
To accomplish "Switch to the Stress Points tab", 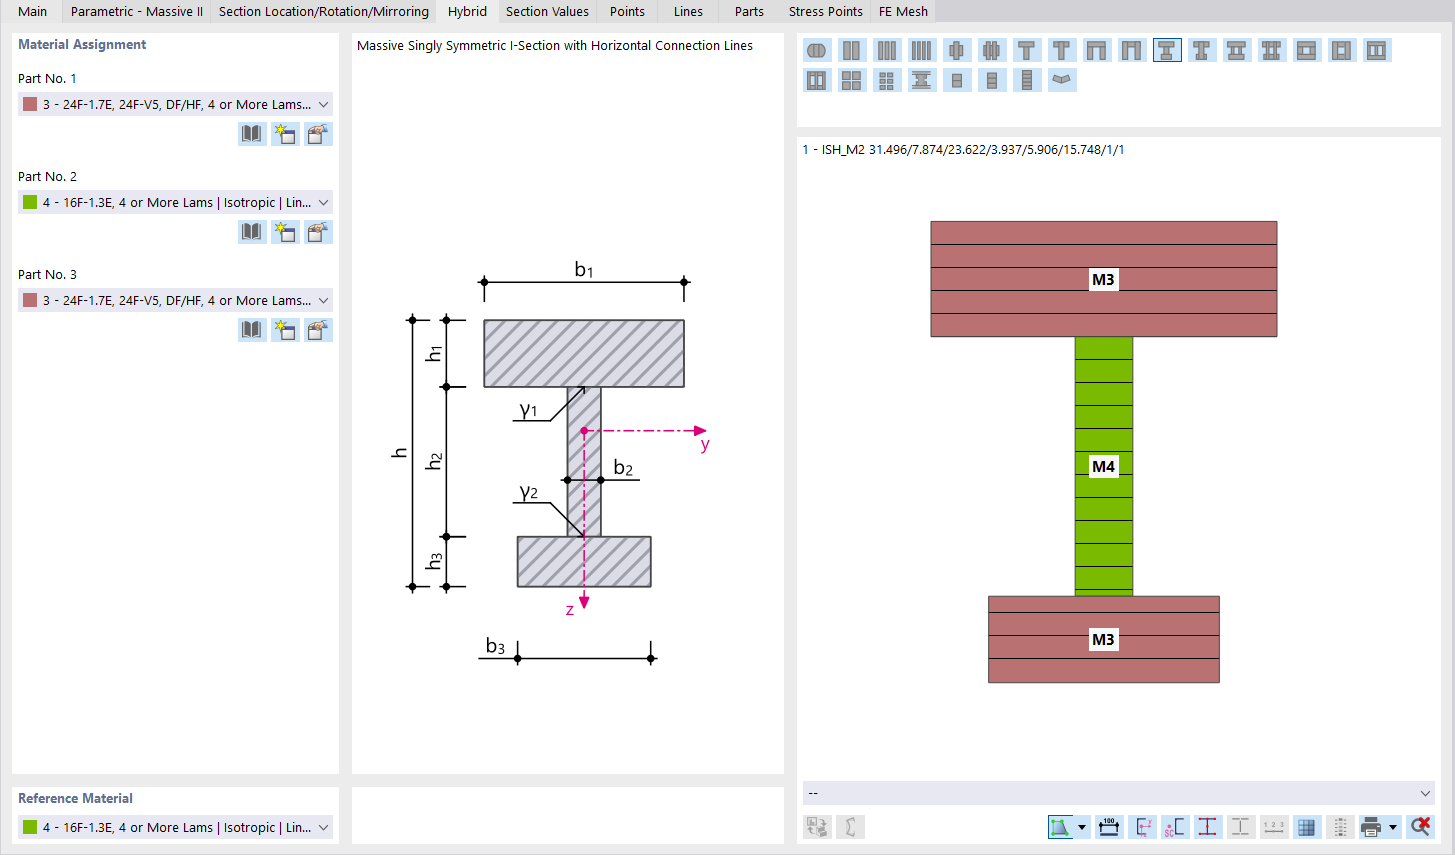I will click(825, 11).
